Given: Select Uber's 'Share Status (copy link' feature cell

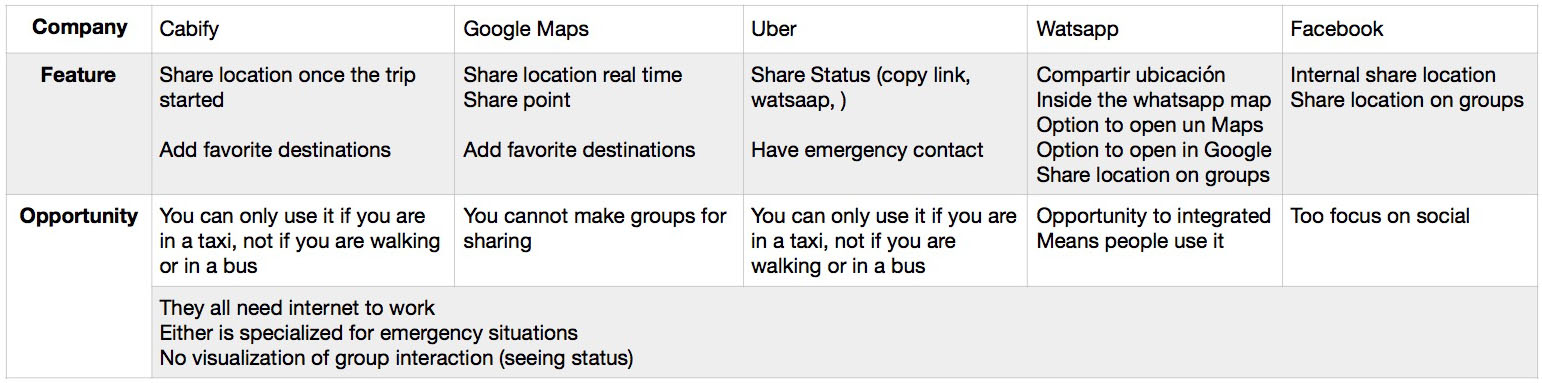Looking at the screenshot, I should click(885, 124).
